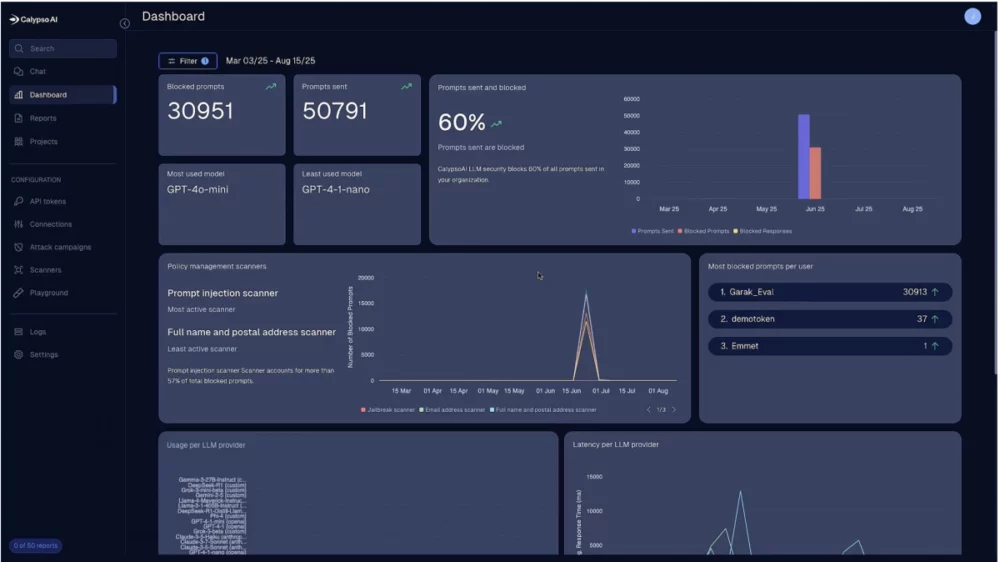Select the Dashboard menu item

tap(48, 95)
